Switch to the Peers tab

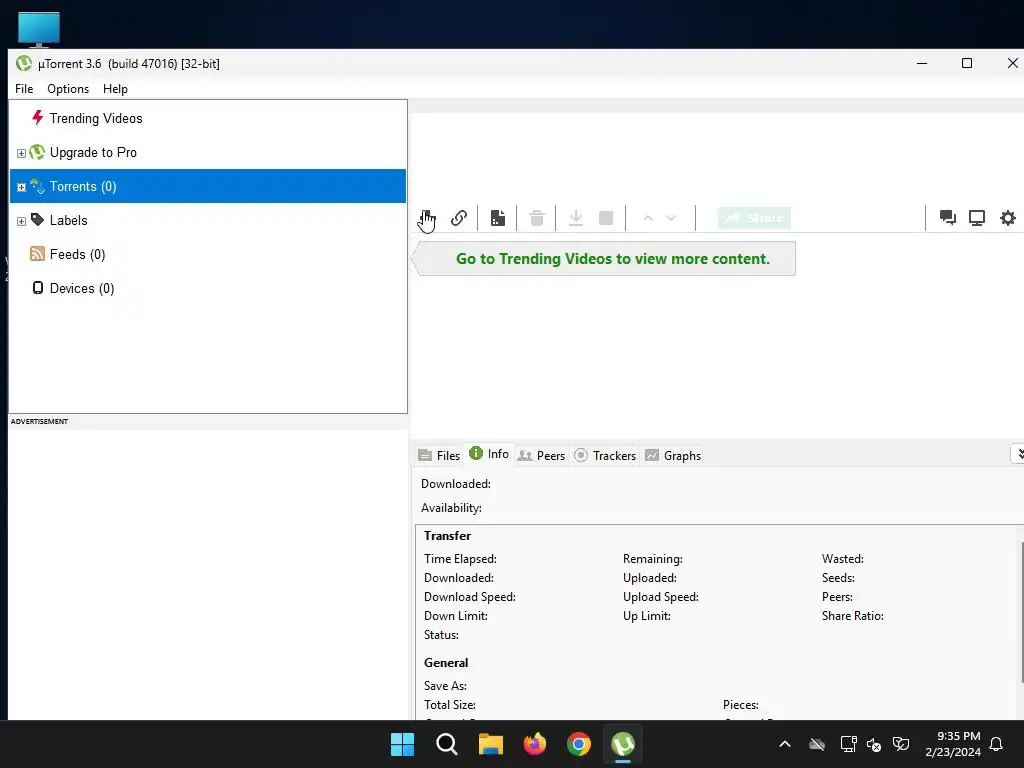[541, 455]
